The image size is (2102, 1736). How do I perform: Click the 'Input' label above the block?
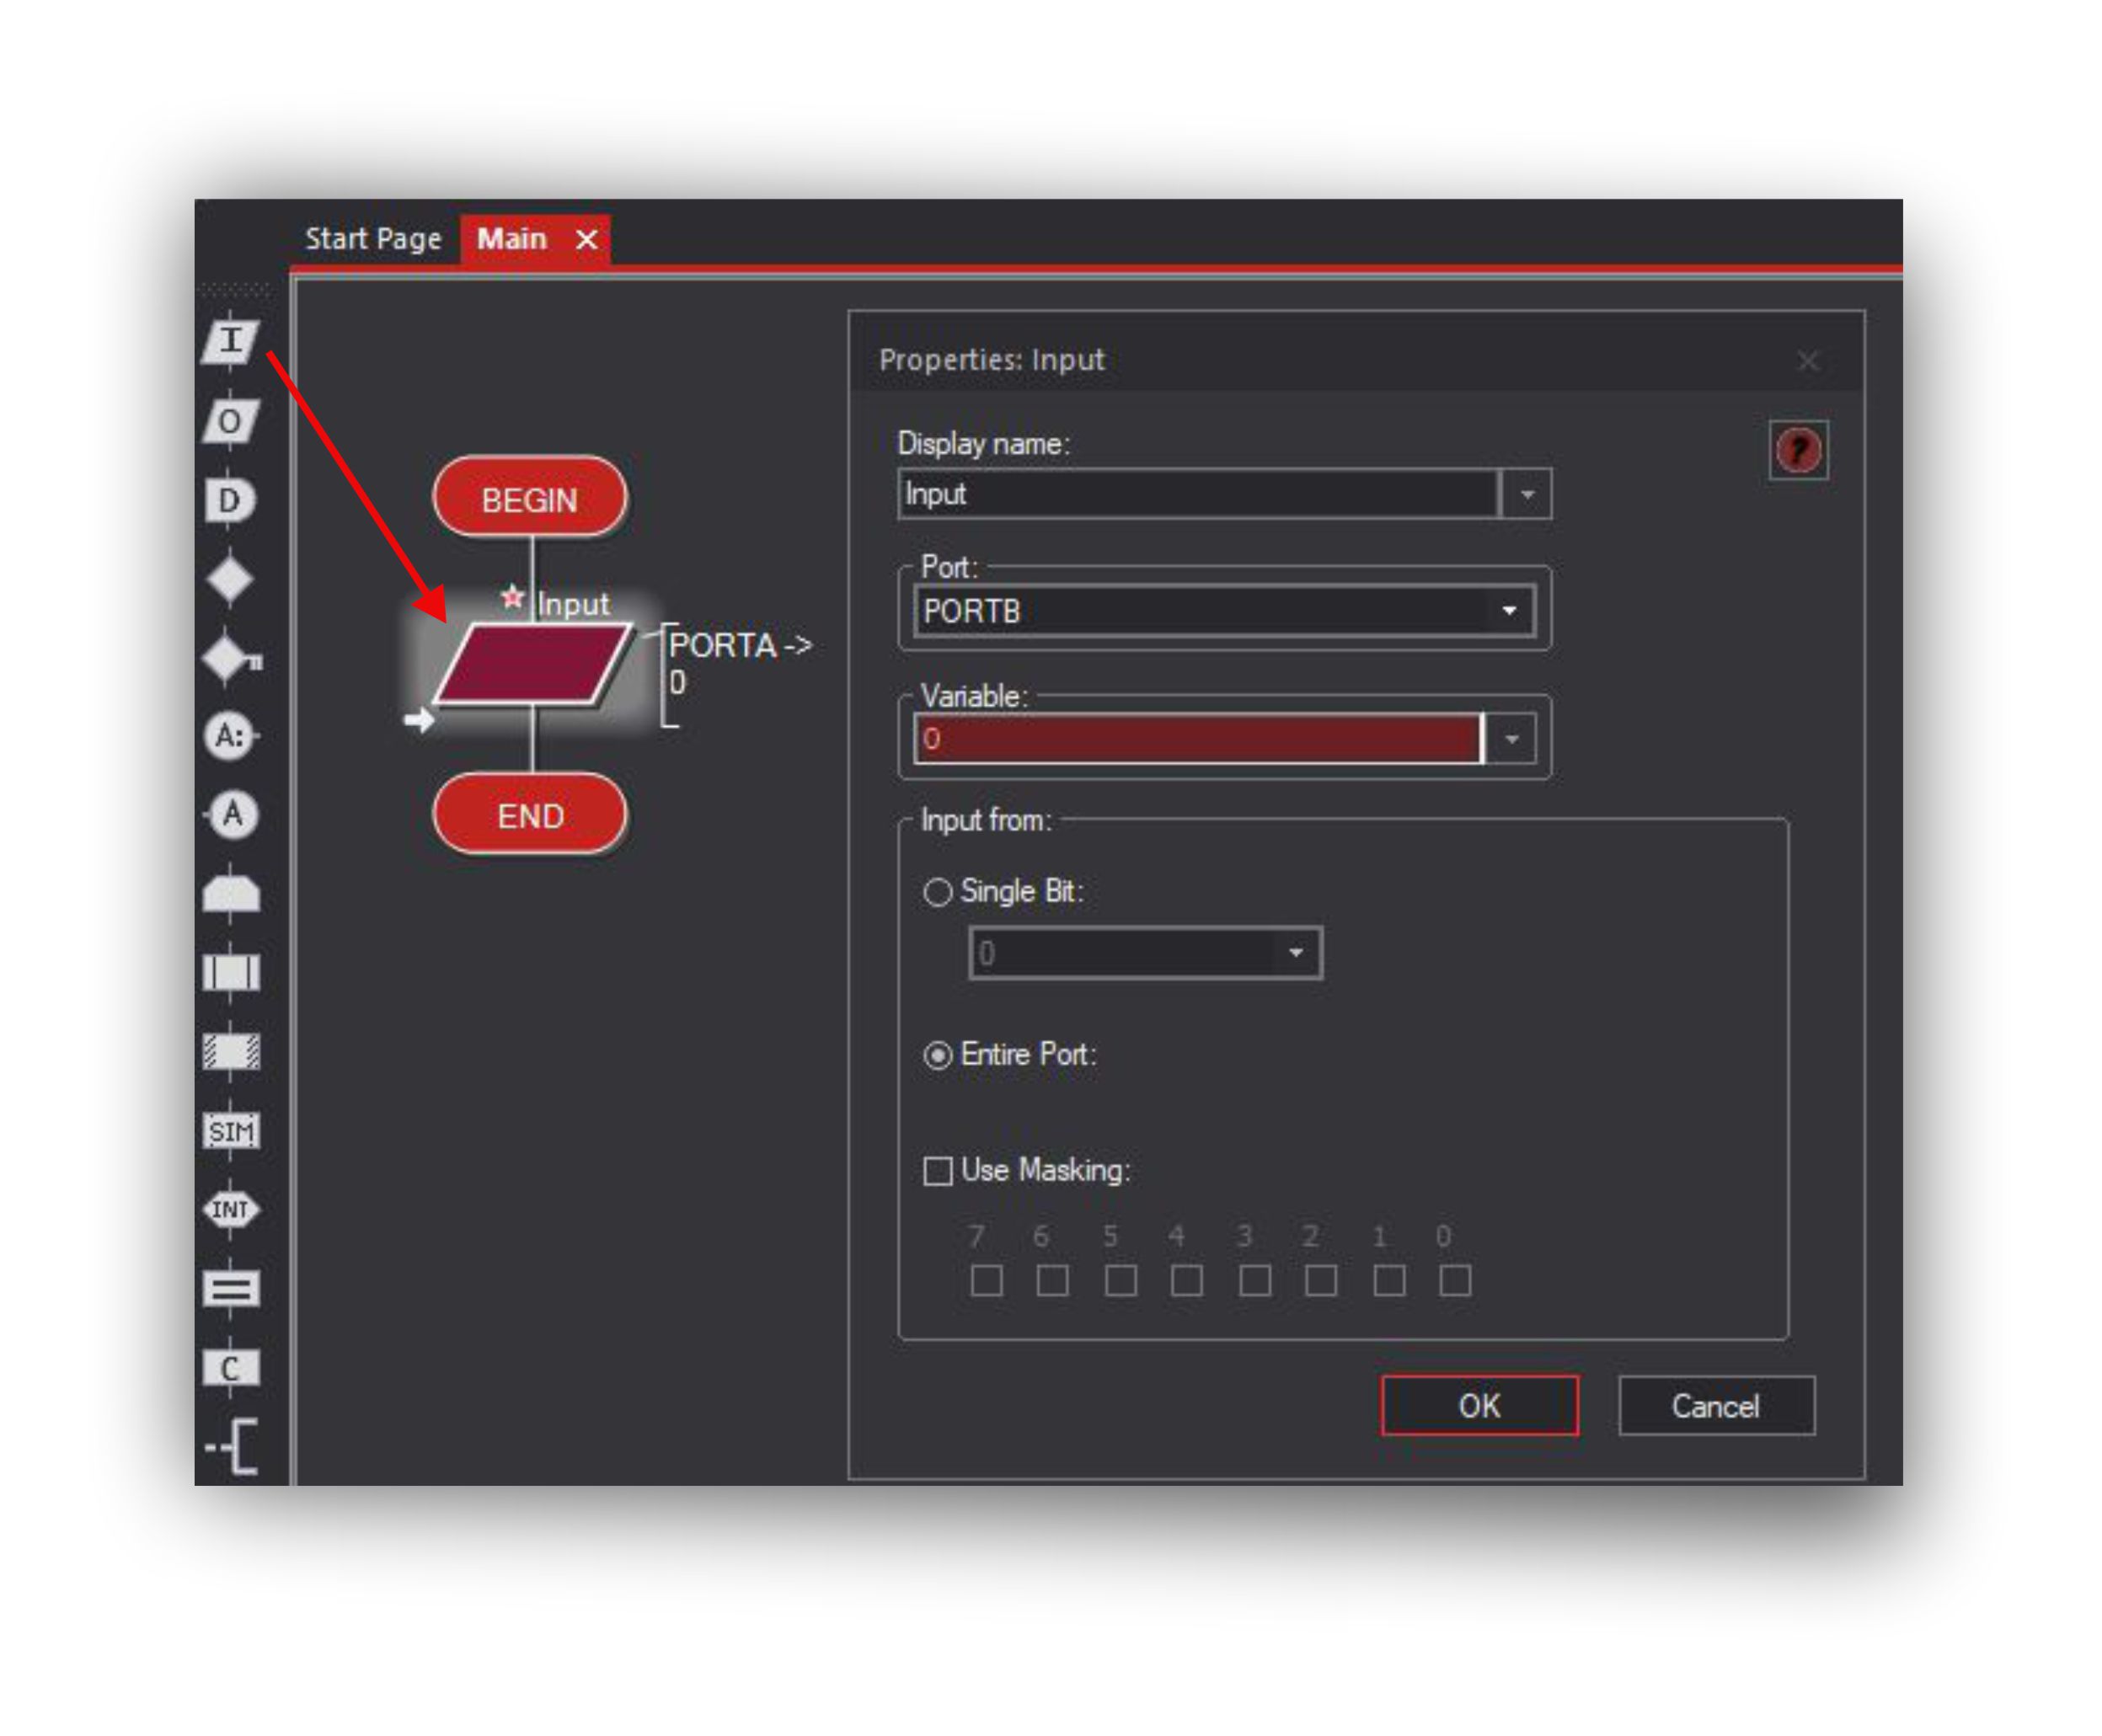tap(573, 604)
